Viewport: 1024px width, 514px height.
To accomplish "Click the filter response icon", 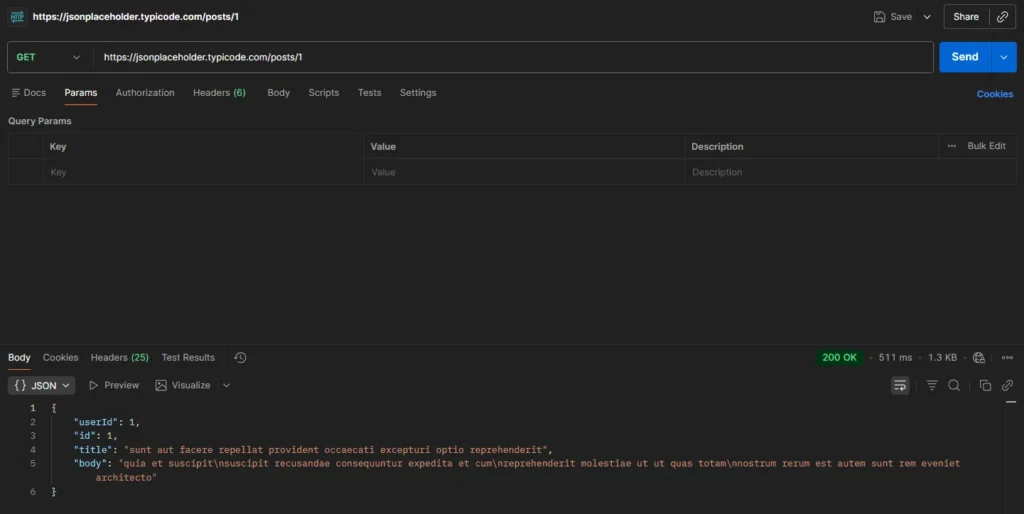I will point(932,385).
